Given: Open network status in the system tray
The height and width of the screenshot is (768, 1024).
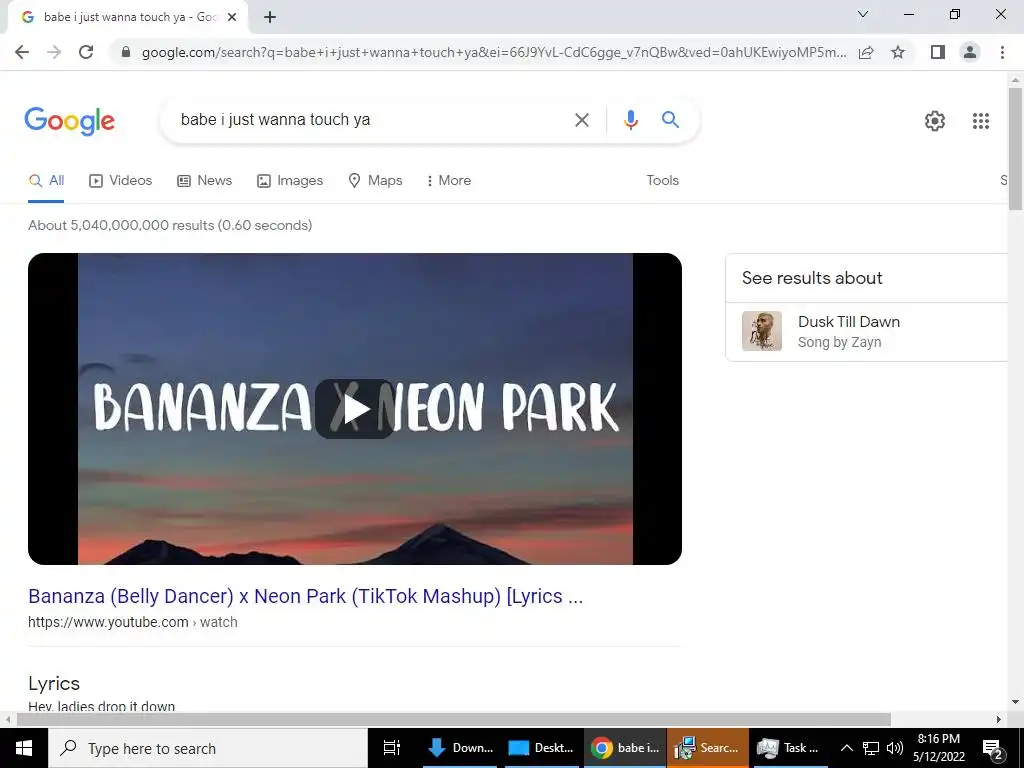Looking at the screenshot, I should tap(871, 748).
